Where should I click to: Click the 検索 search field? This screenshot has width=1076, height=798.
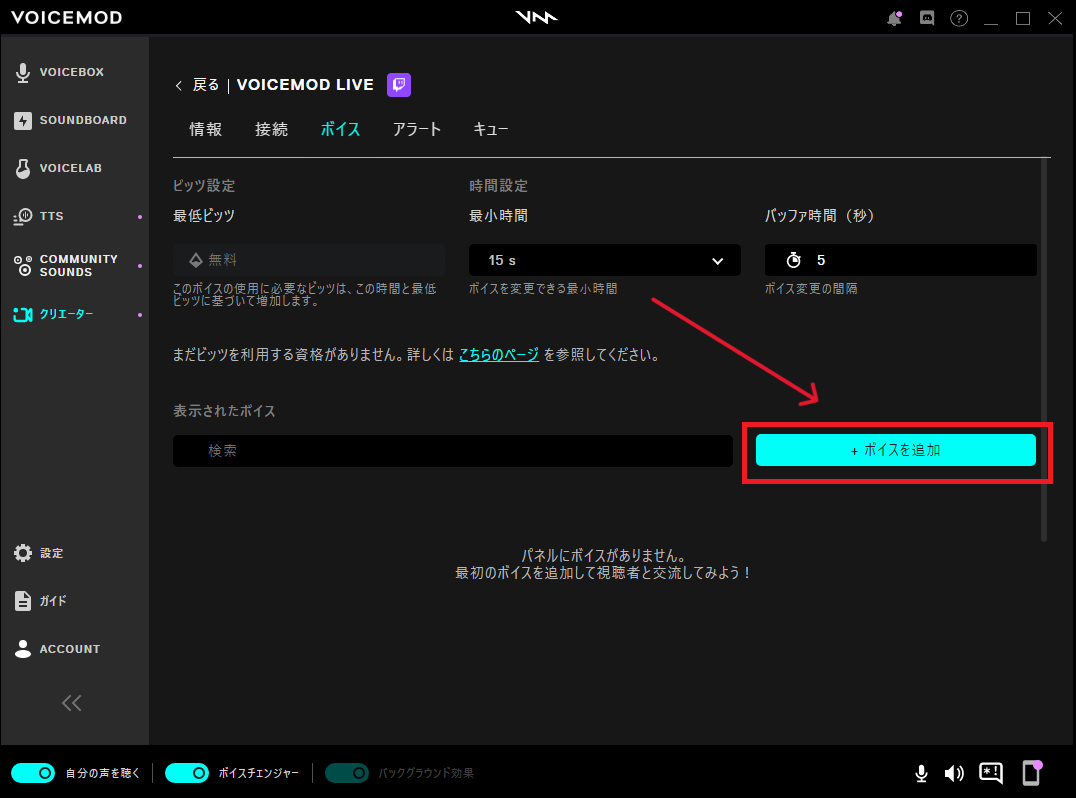pyautogui.click(x=453, y=451)
